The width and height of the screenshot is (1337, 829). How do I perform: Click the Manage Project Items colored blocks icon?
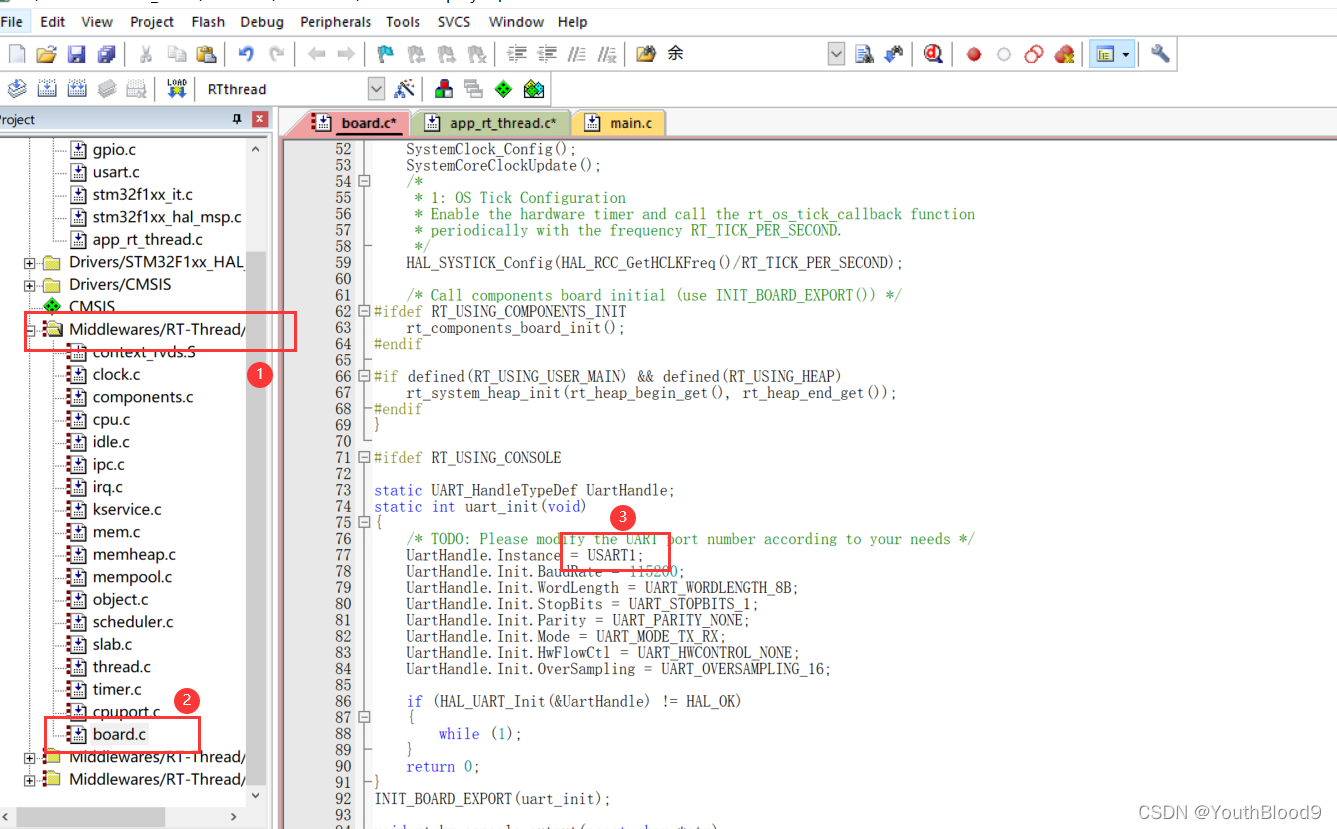click(444, 89)
